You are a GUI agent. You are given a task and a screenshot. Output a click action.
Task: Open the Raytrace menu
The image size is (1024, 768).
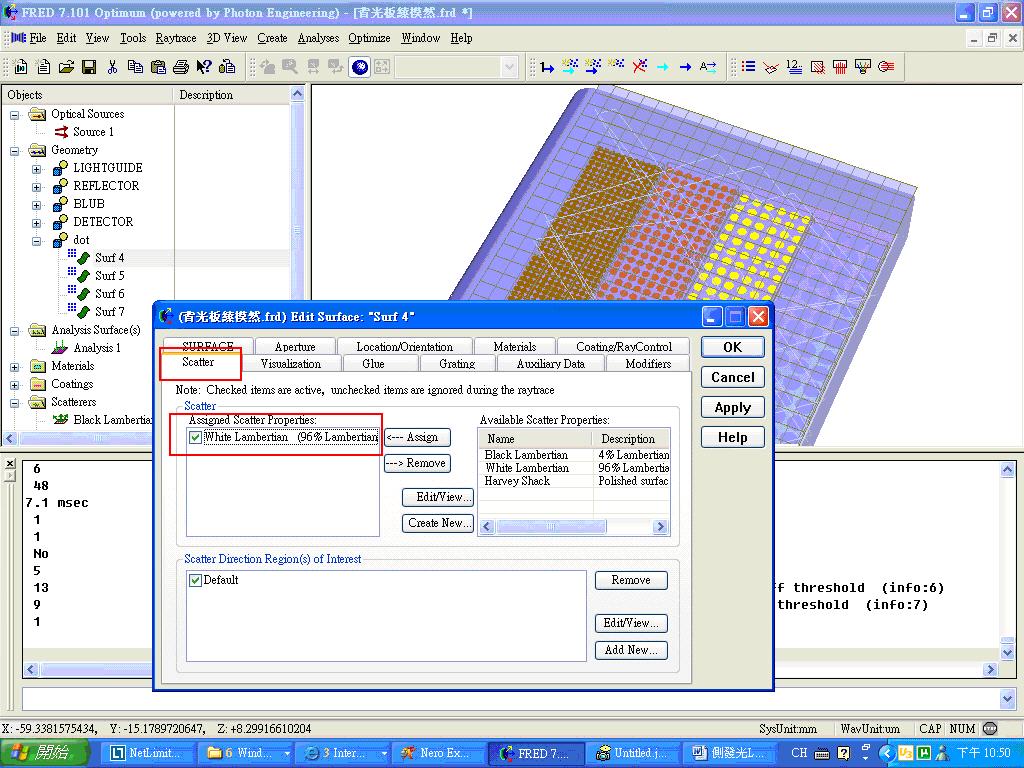[176, 38]
